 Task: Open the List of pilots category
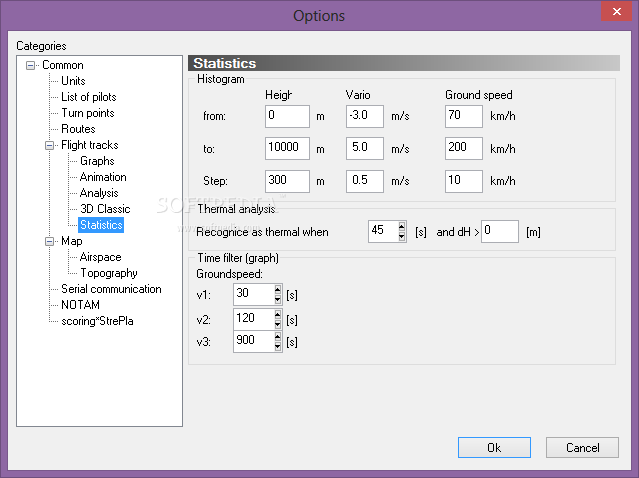coord(89,97)
